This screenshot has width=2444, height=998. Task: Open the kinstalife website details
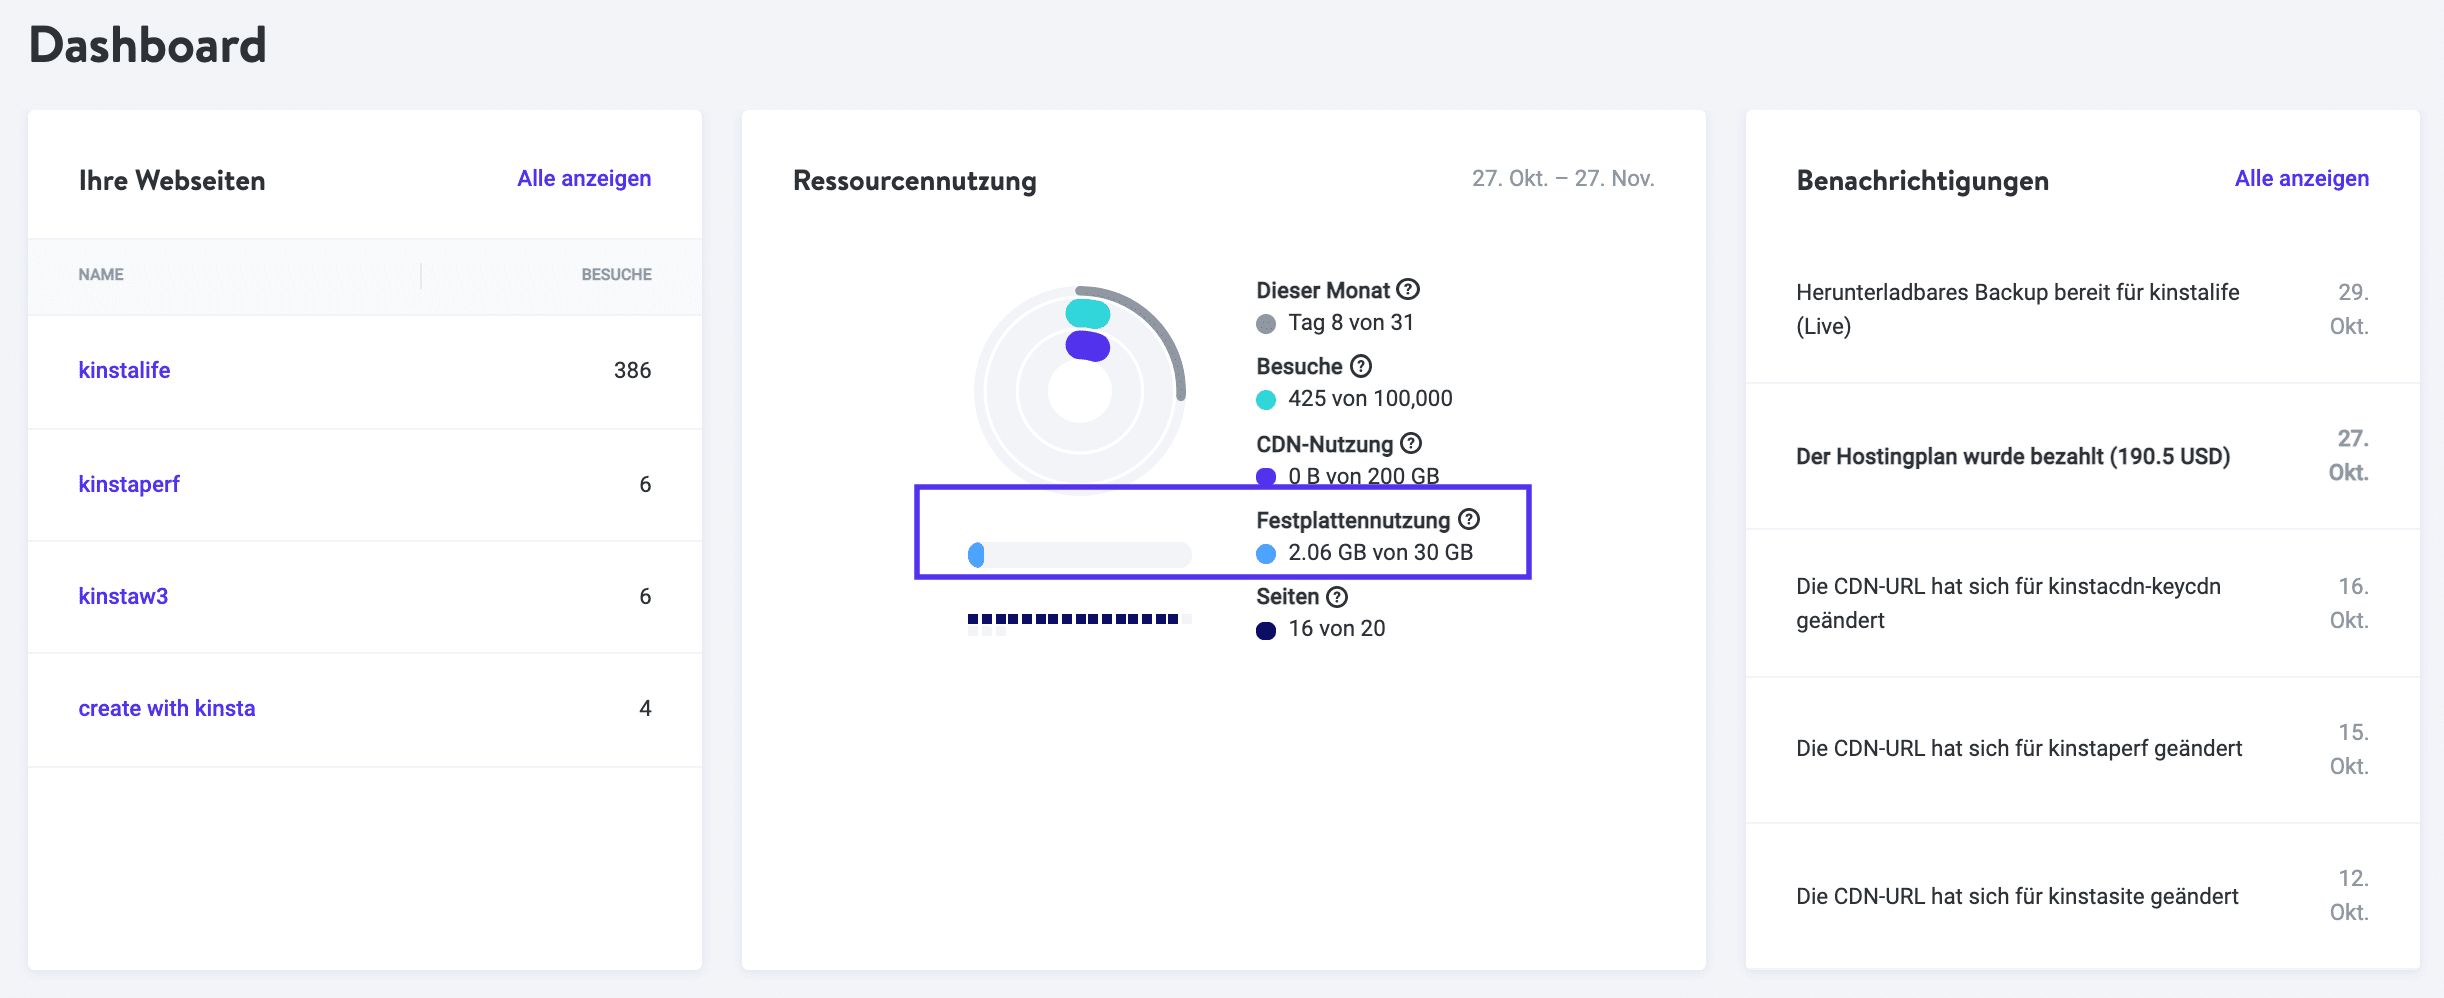point(124,370)
